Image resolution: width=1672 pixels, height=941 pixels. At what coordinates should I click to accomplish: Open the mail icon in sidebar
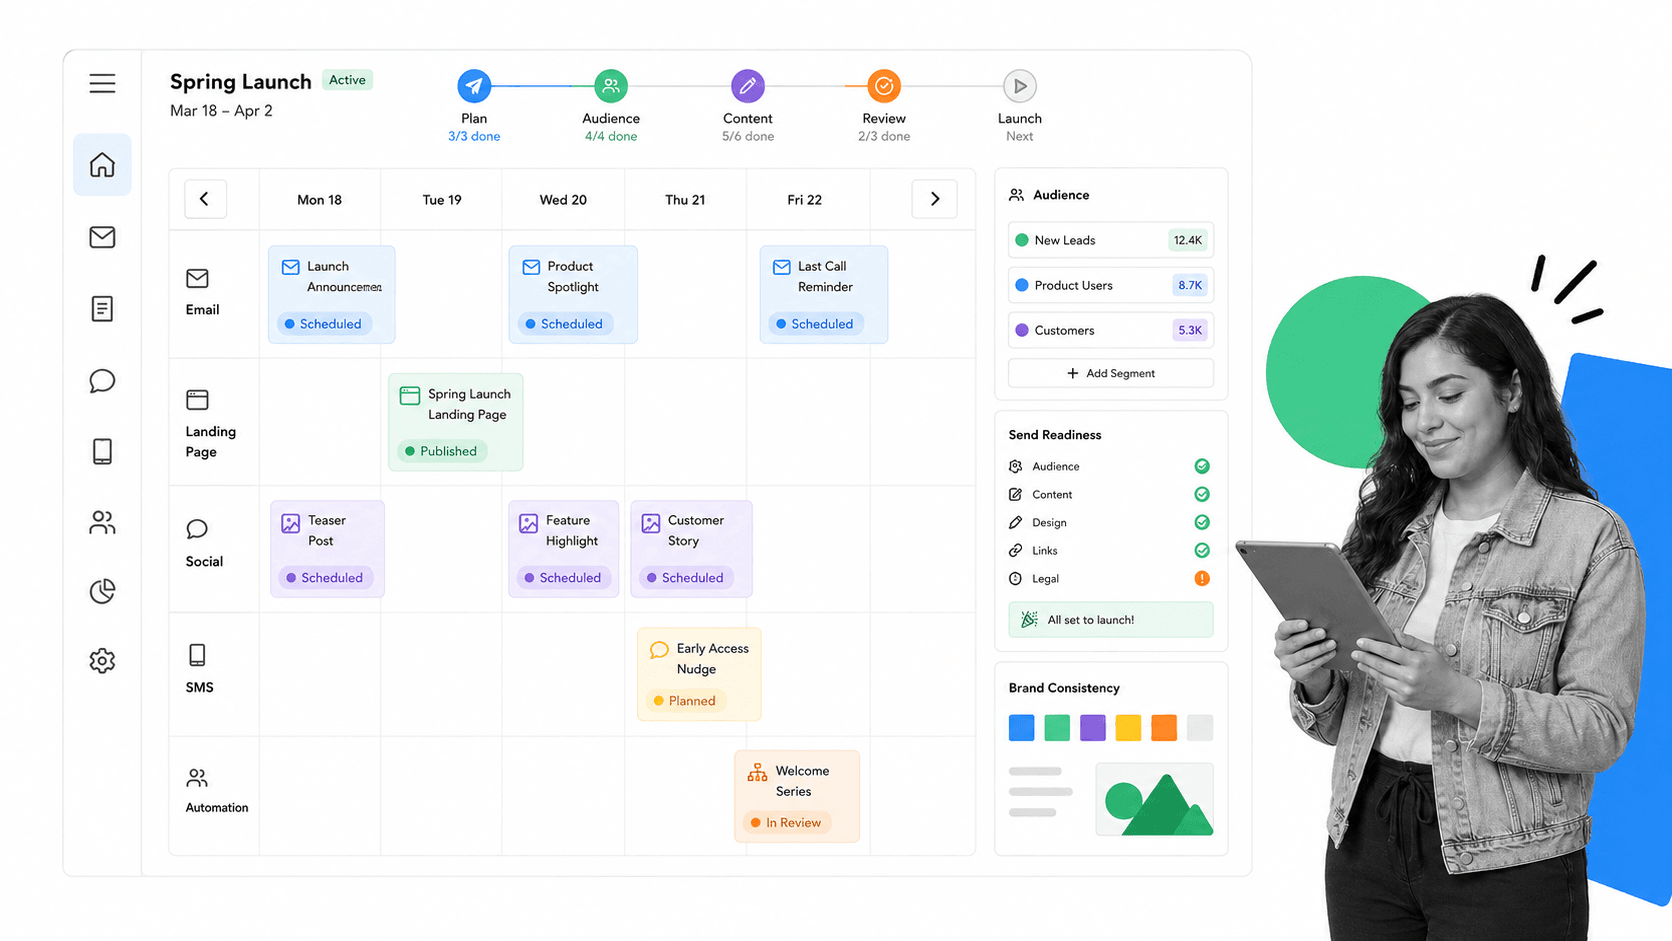102,237
